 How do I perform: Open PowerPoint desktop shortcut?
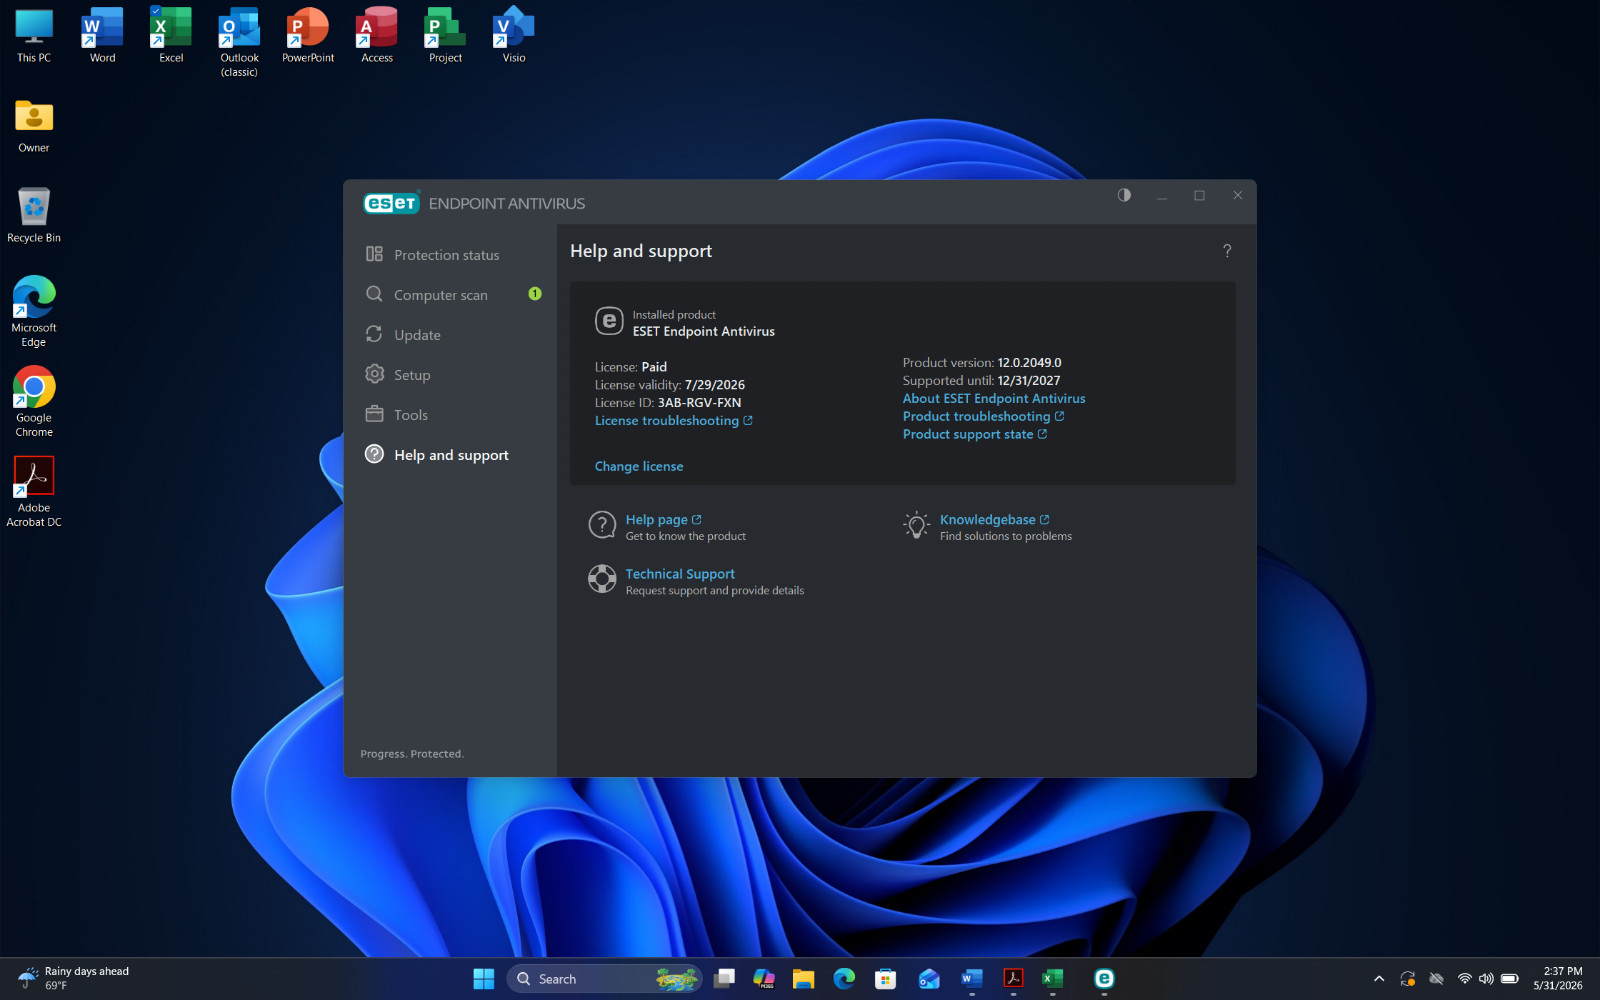[x=308, y=36]
